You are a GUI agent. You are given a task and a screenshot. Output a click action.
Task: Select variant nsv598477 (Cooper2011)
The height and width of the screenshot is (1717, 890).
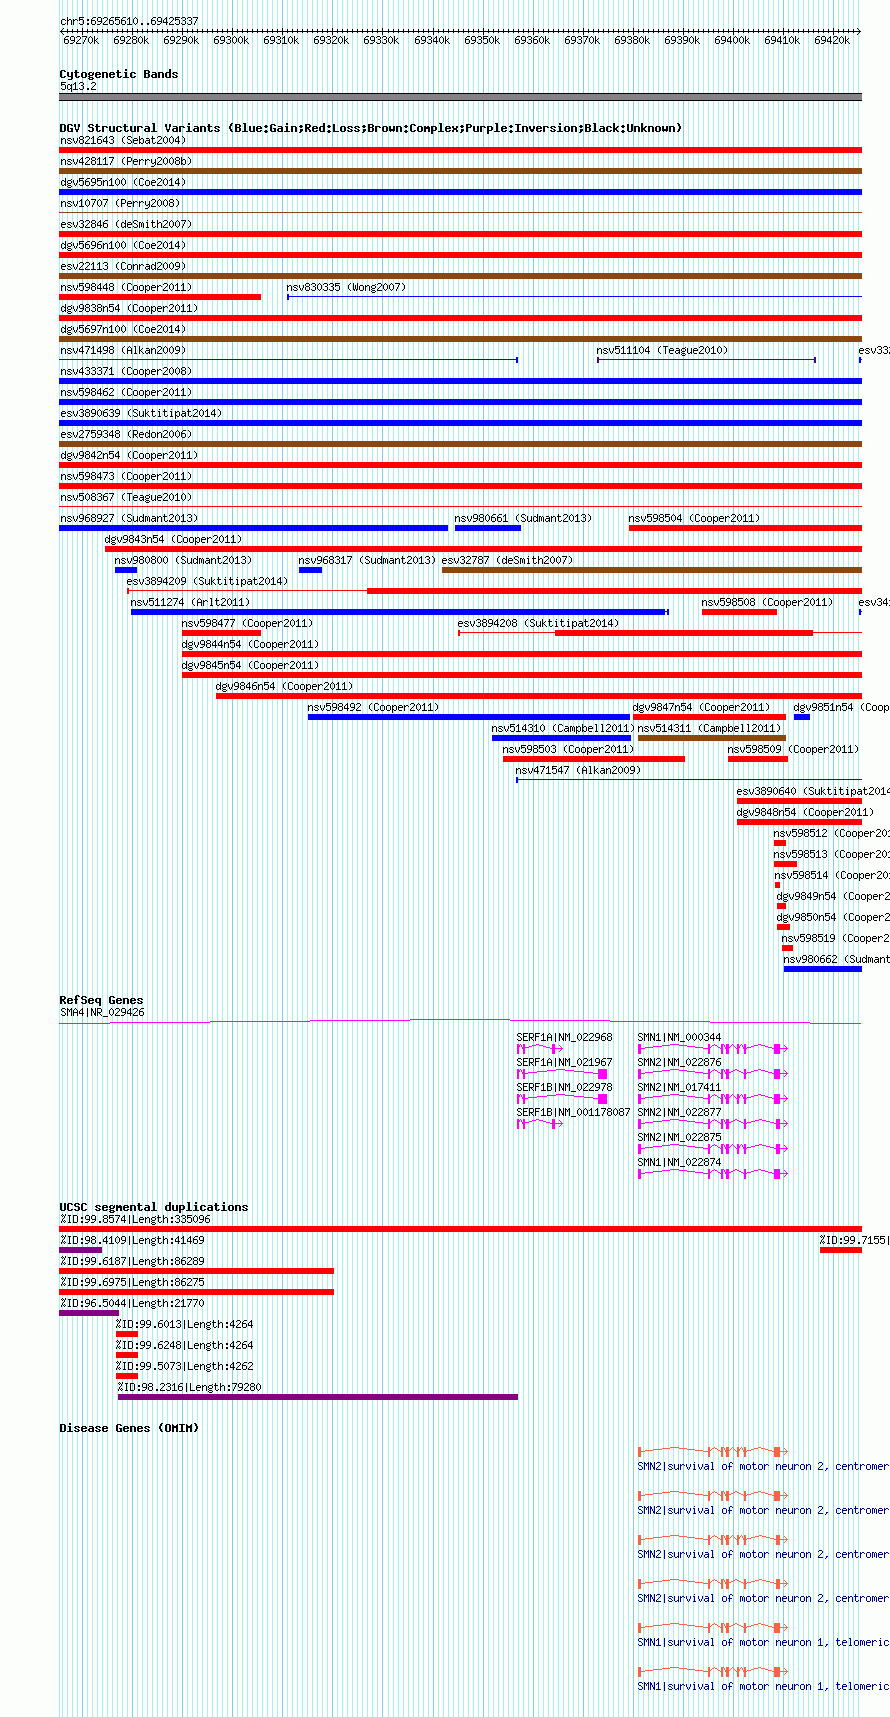pos(221,632)
